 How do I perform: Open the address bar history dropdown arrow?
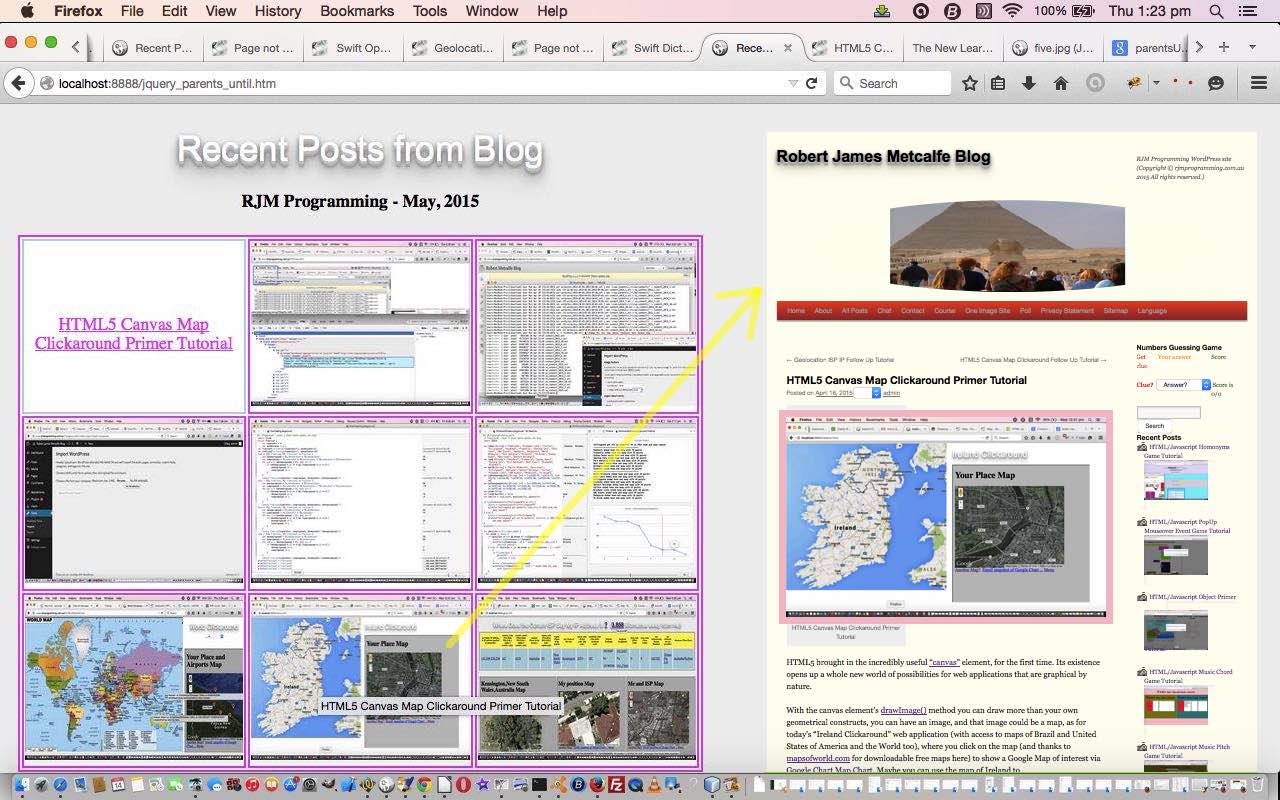coord(793,83)
